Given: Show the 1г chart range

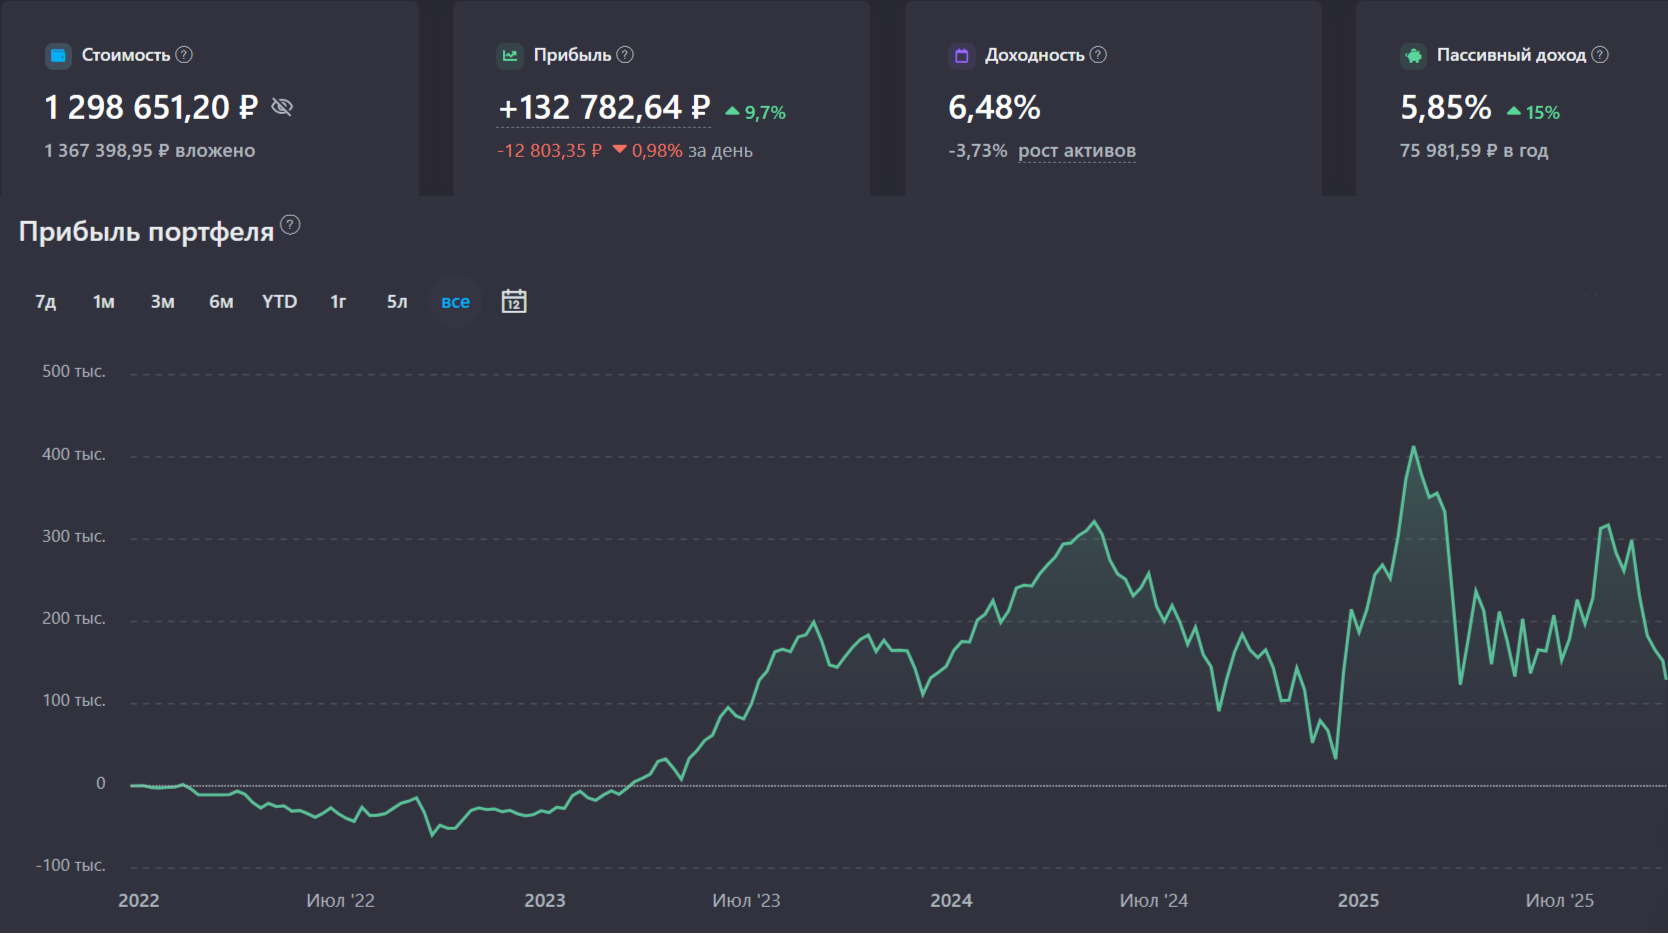Looking at the screenshot, I should click(338, 302).
